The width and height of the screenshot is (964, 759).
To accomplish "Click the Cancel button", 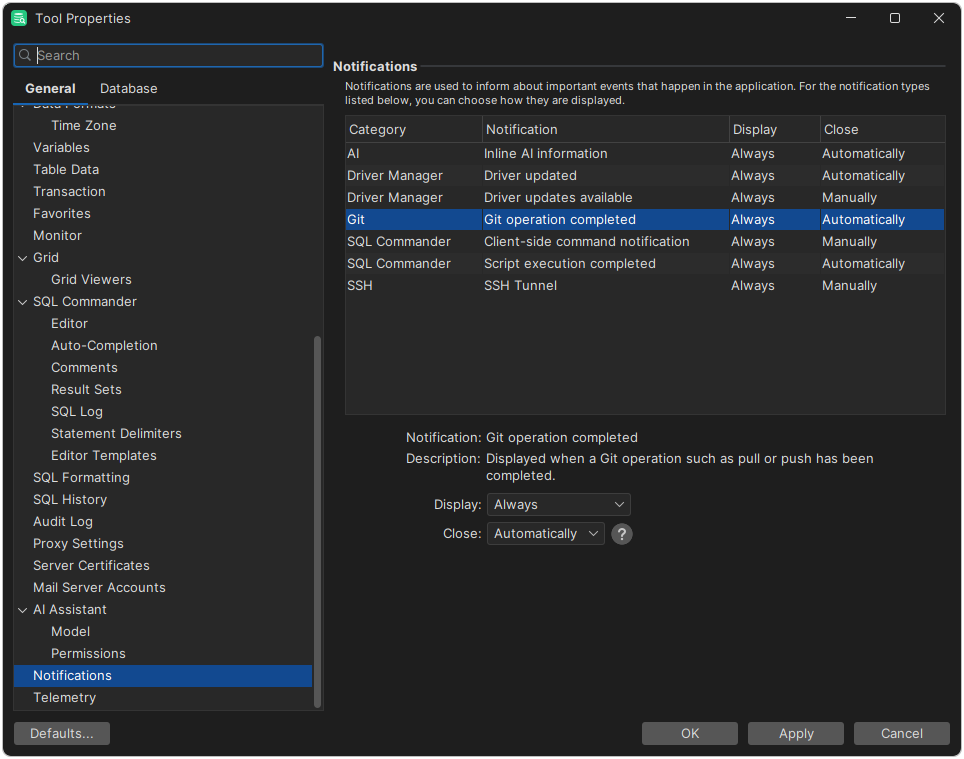I will pos(901,733).
